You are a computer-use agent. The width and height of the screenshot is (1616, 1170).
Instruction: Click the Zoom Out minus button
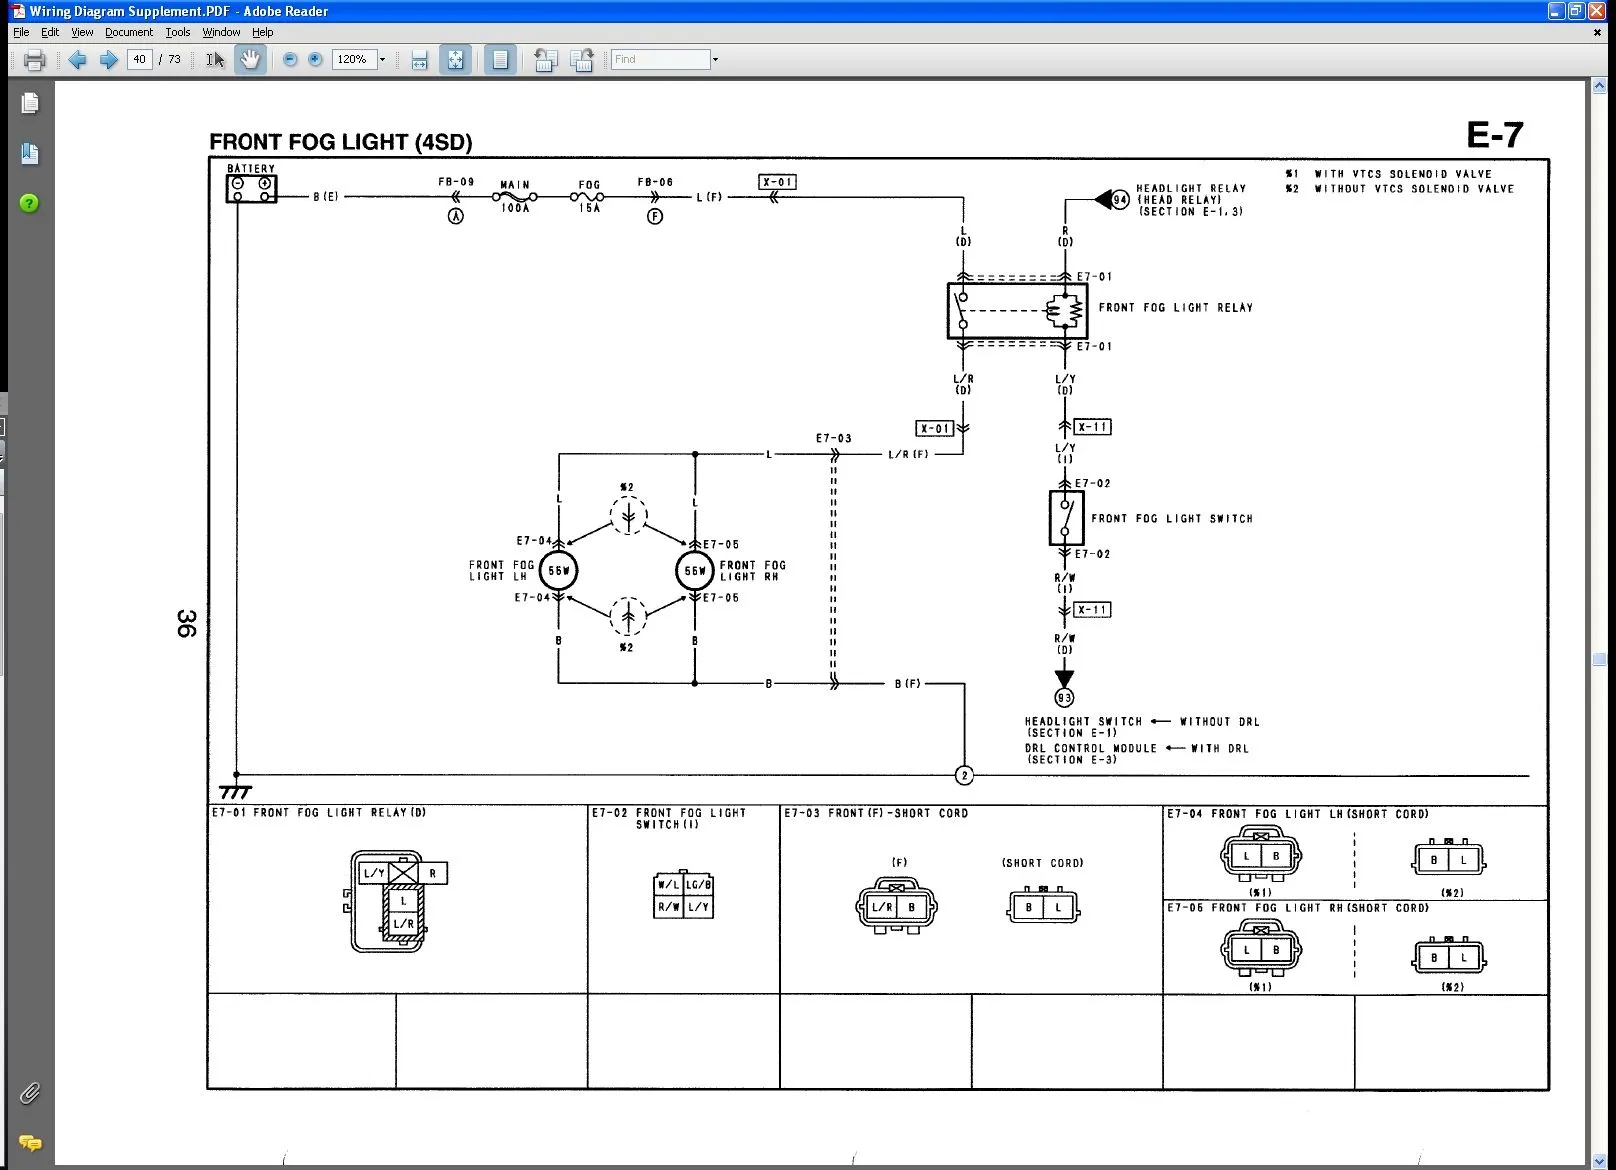[x=290, y=60]
